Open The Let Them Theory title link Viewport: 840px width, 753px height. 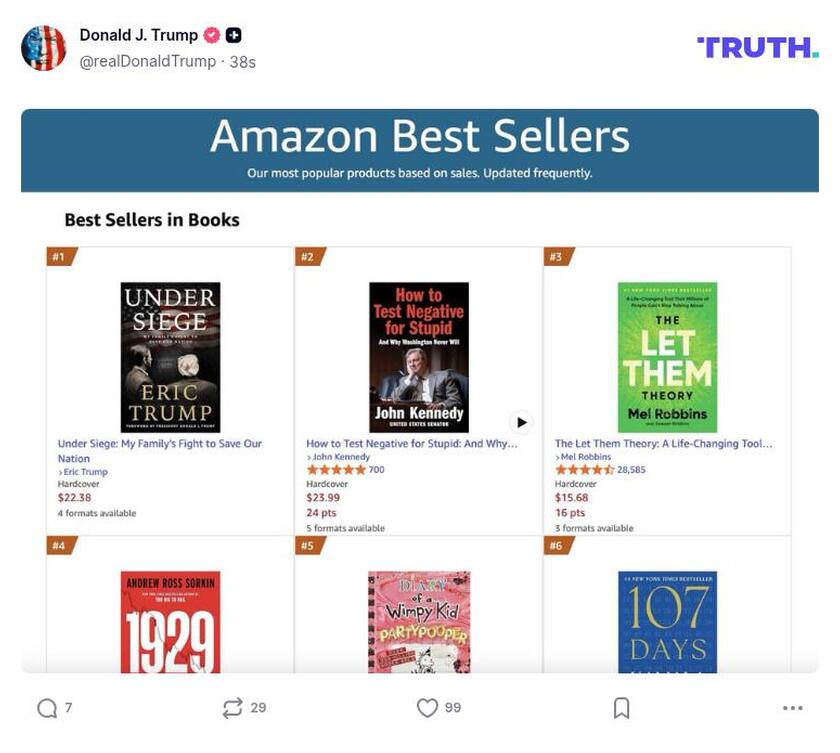pos(663,444)
